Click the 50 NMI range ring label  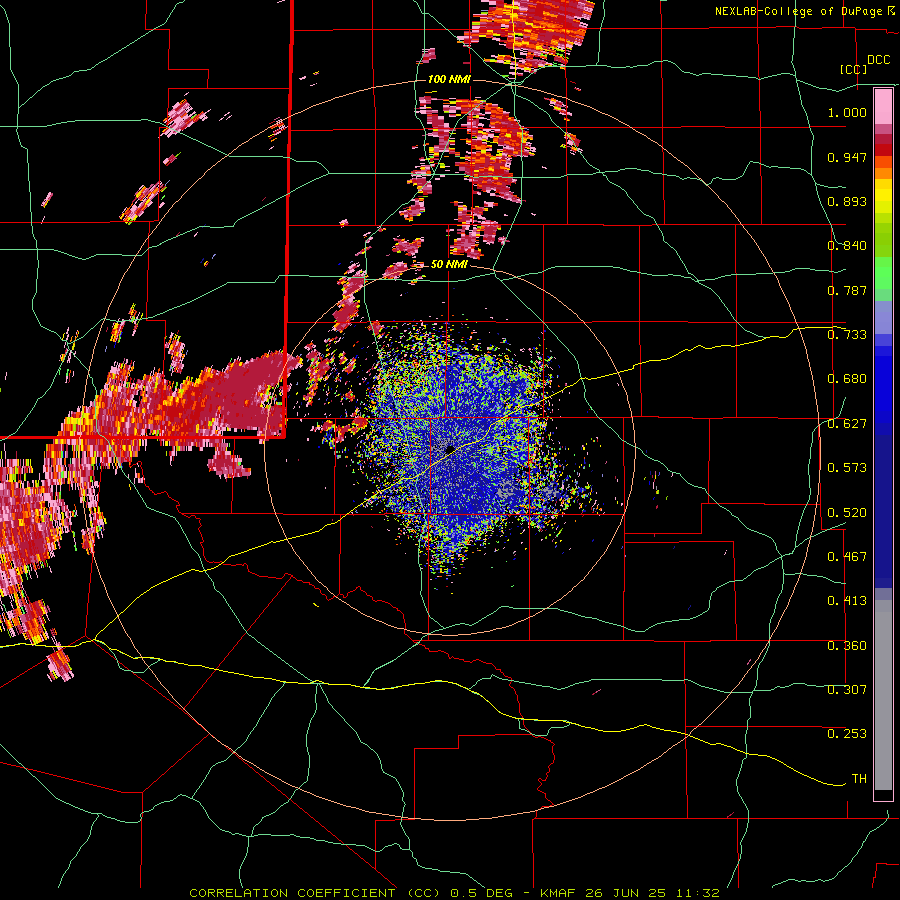click(x=449, y=264)
